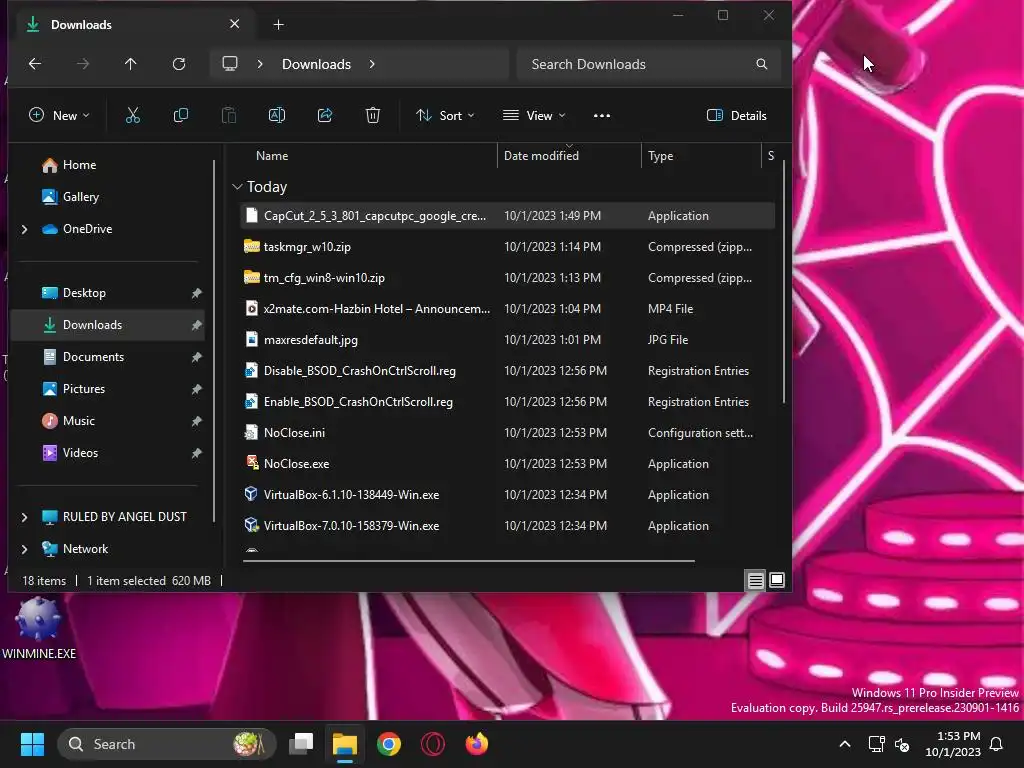Click the taskbar Search box
Screen dimensions: 1024x768
click(167, 744)
